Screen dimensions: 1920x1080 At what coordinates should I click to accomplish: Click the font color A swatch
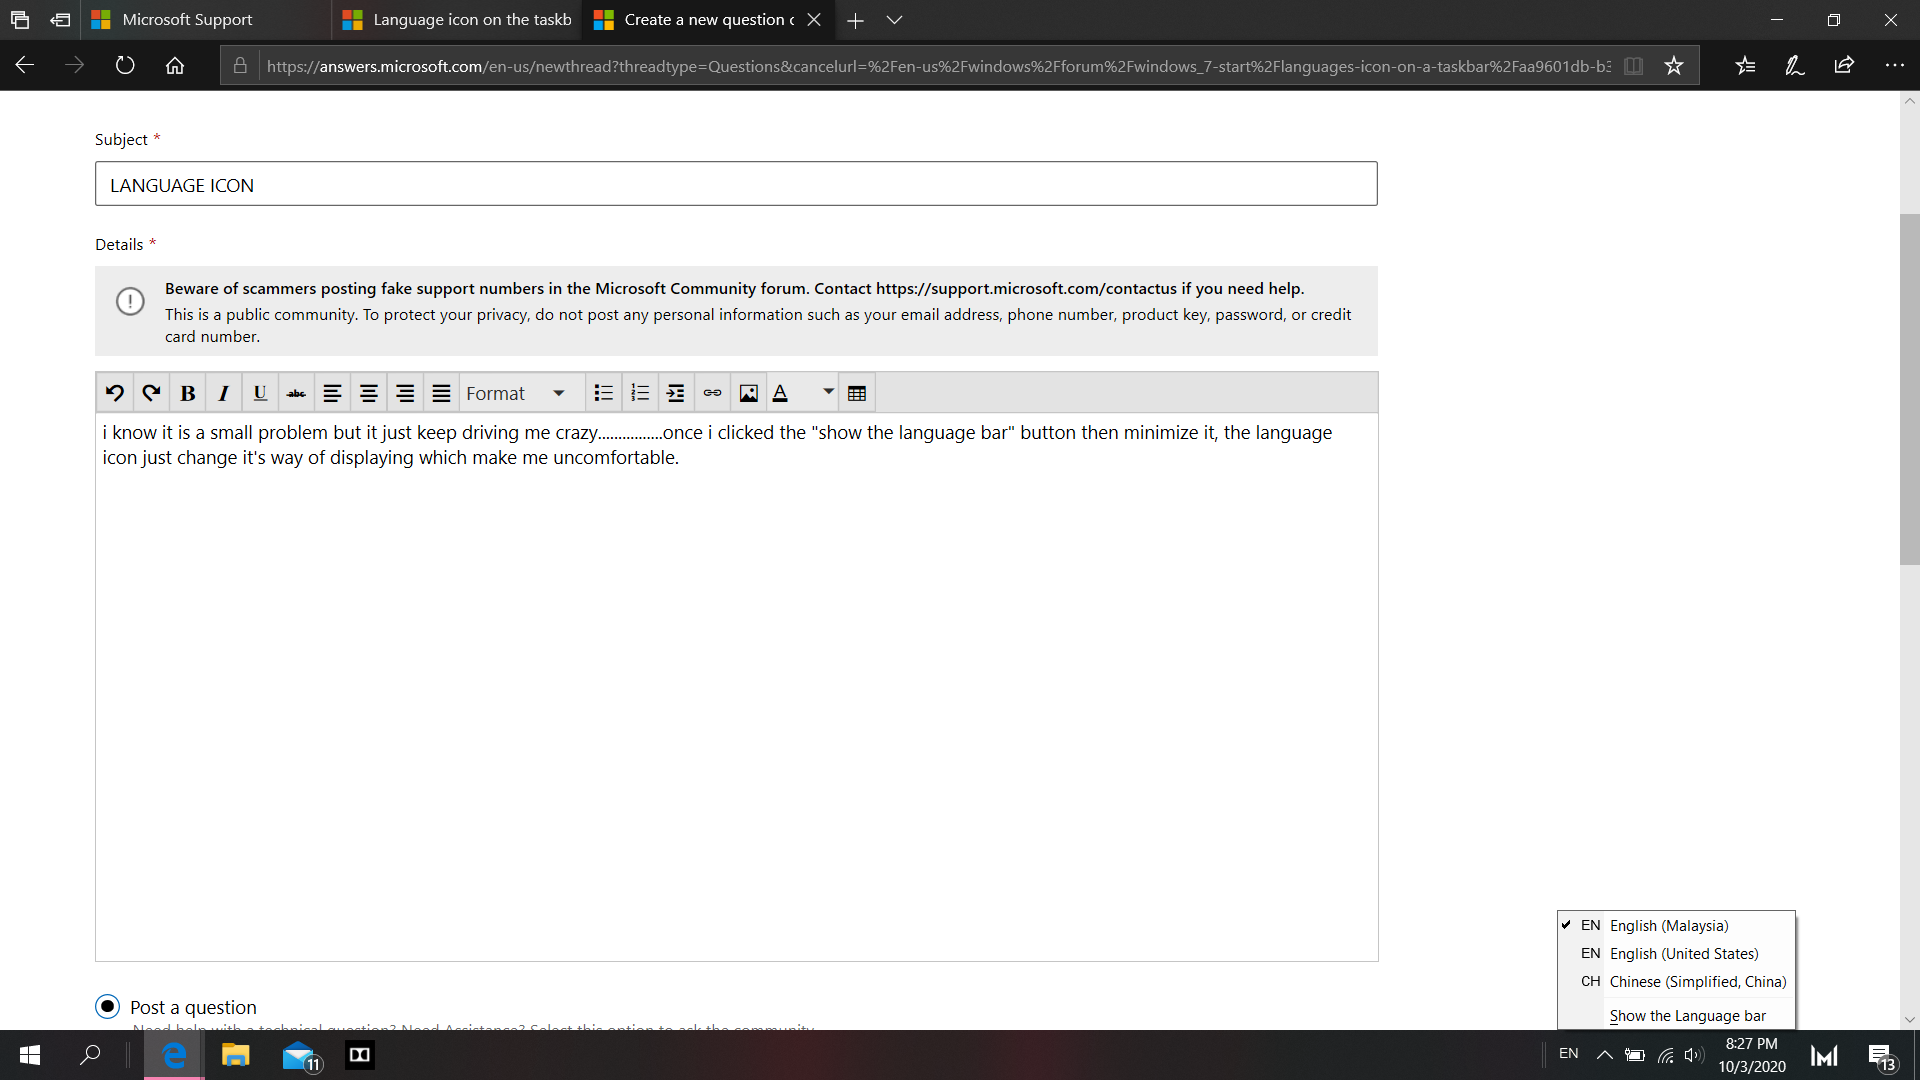click(781, 393)
